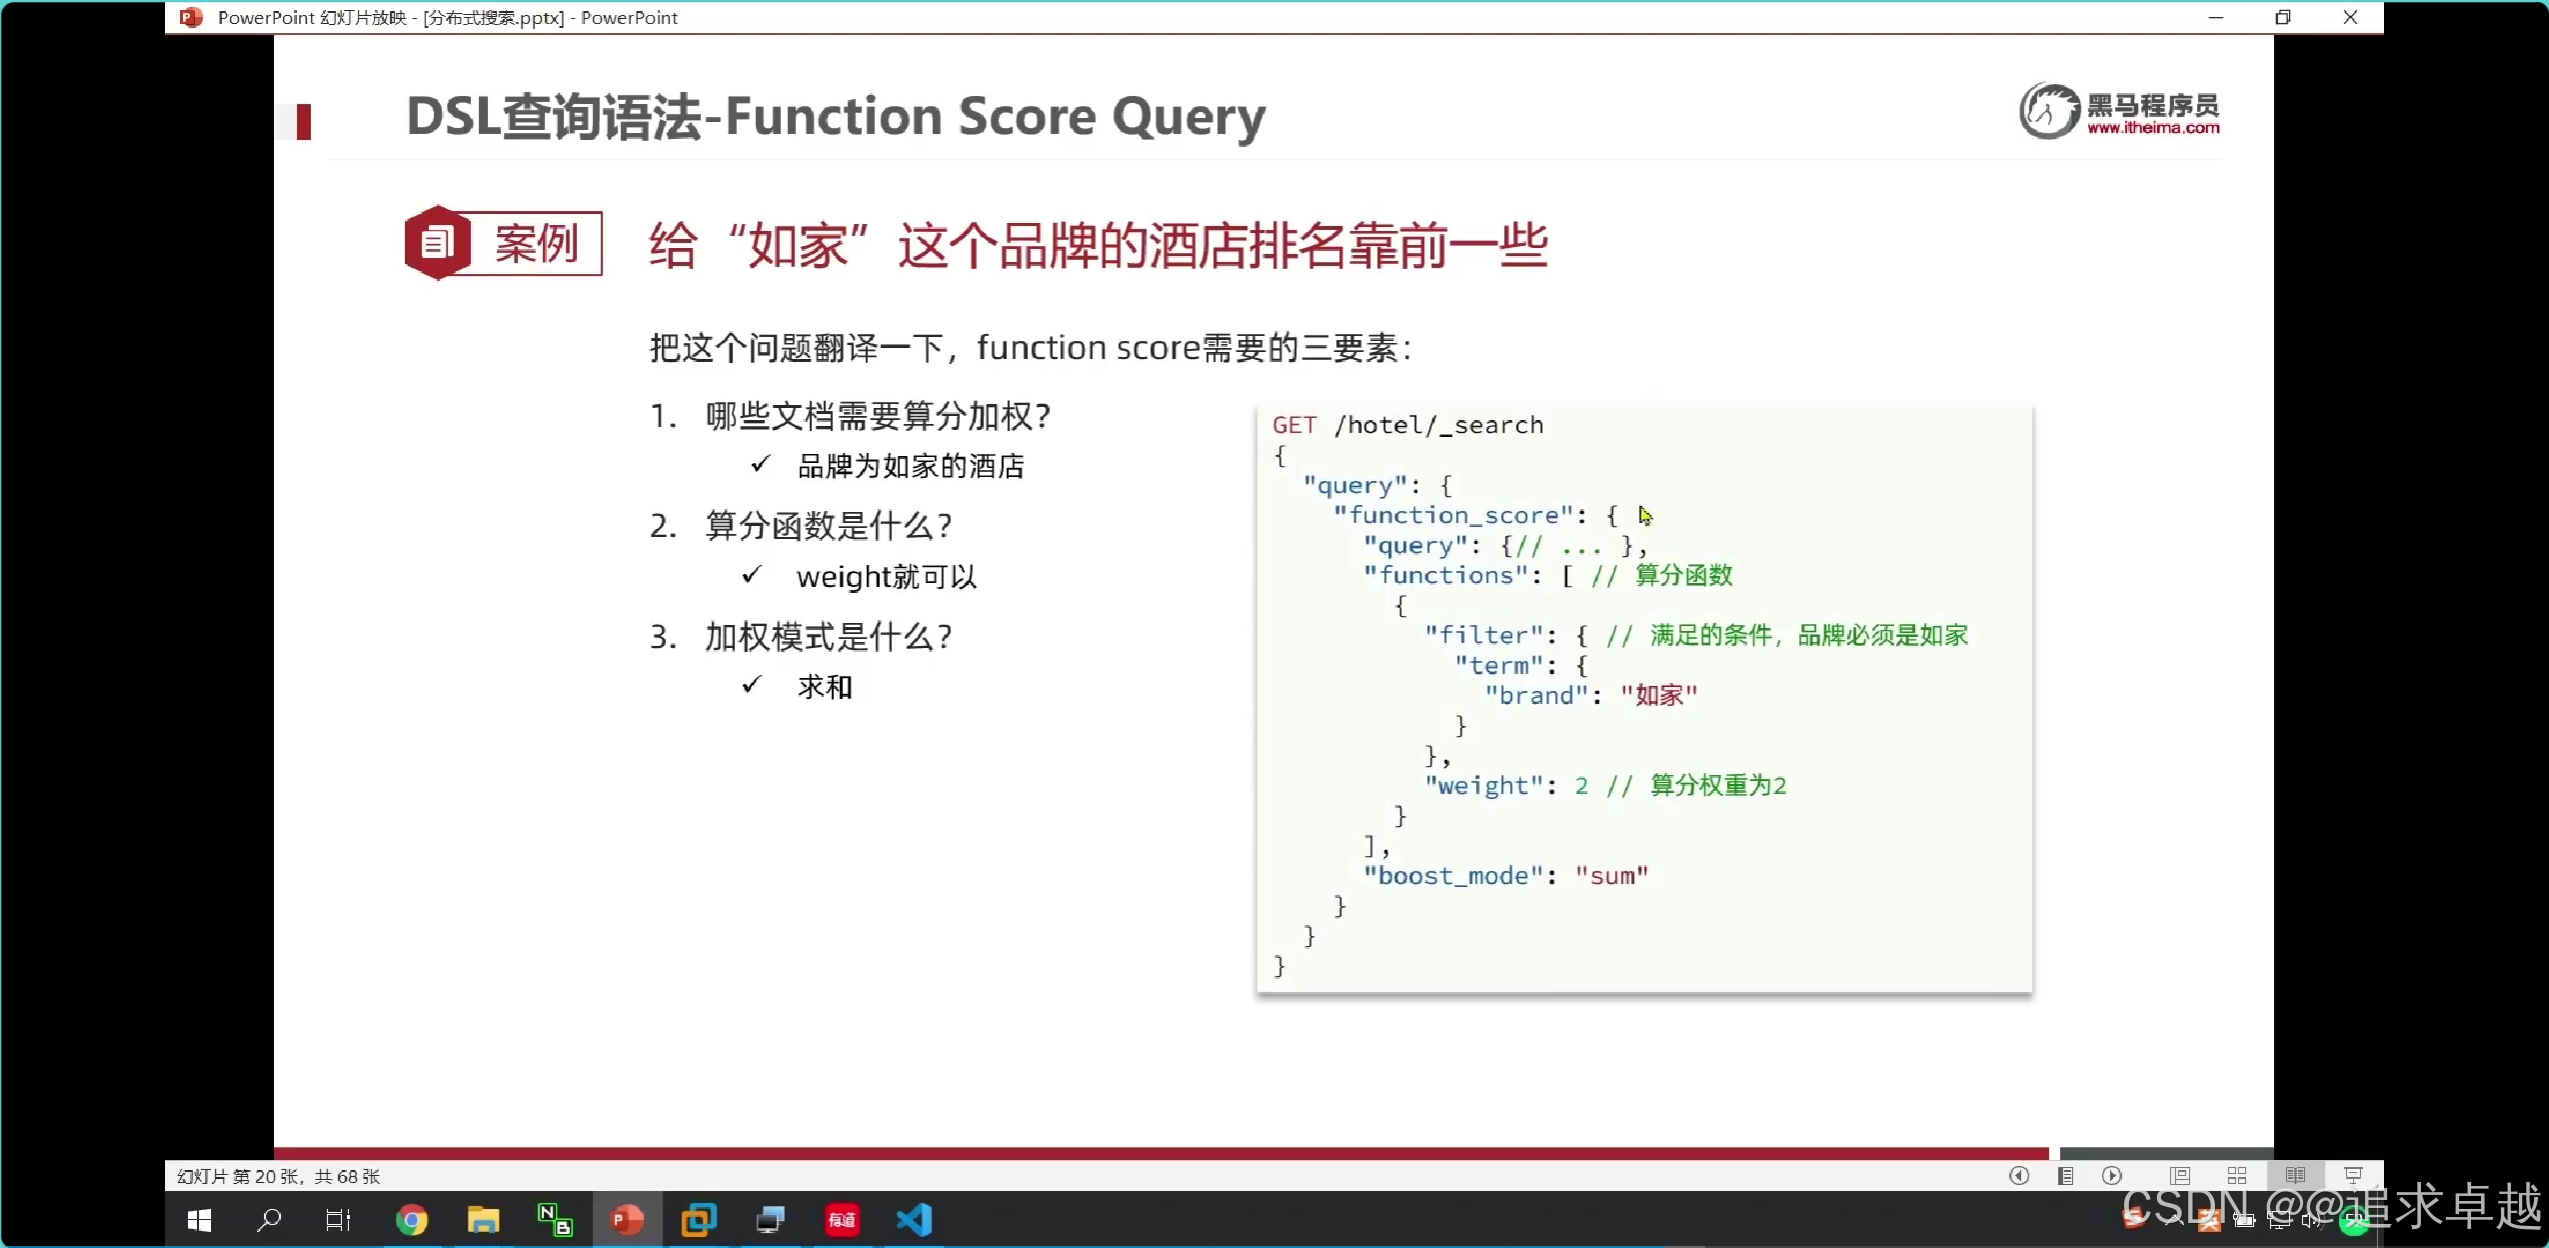Expand hidden system tray icons chevron
Screen dimensions: 2549x1248
[x=2173, y=1221]
